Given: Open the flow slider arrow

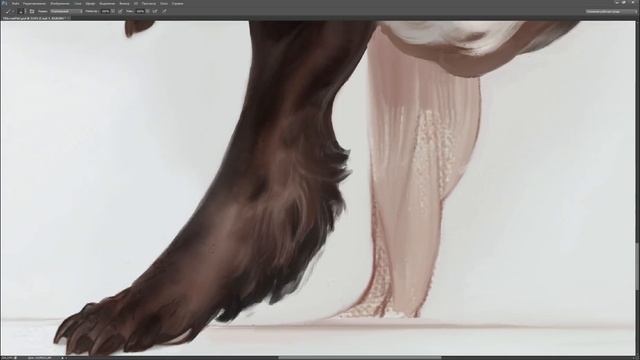Looking at the screenshot, I should tap(148, 11).
